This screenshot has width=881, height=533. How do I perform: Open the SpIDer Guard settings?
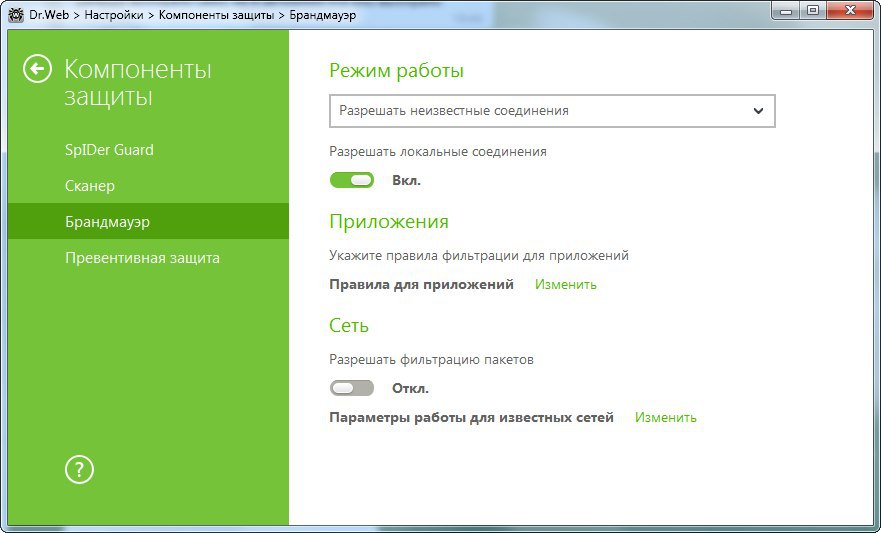[x=109, y=150]
